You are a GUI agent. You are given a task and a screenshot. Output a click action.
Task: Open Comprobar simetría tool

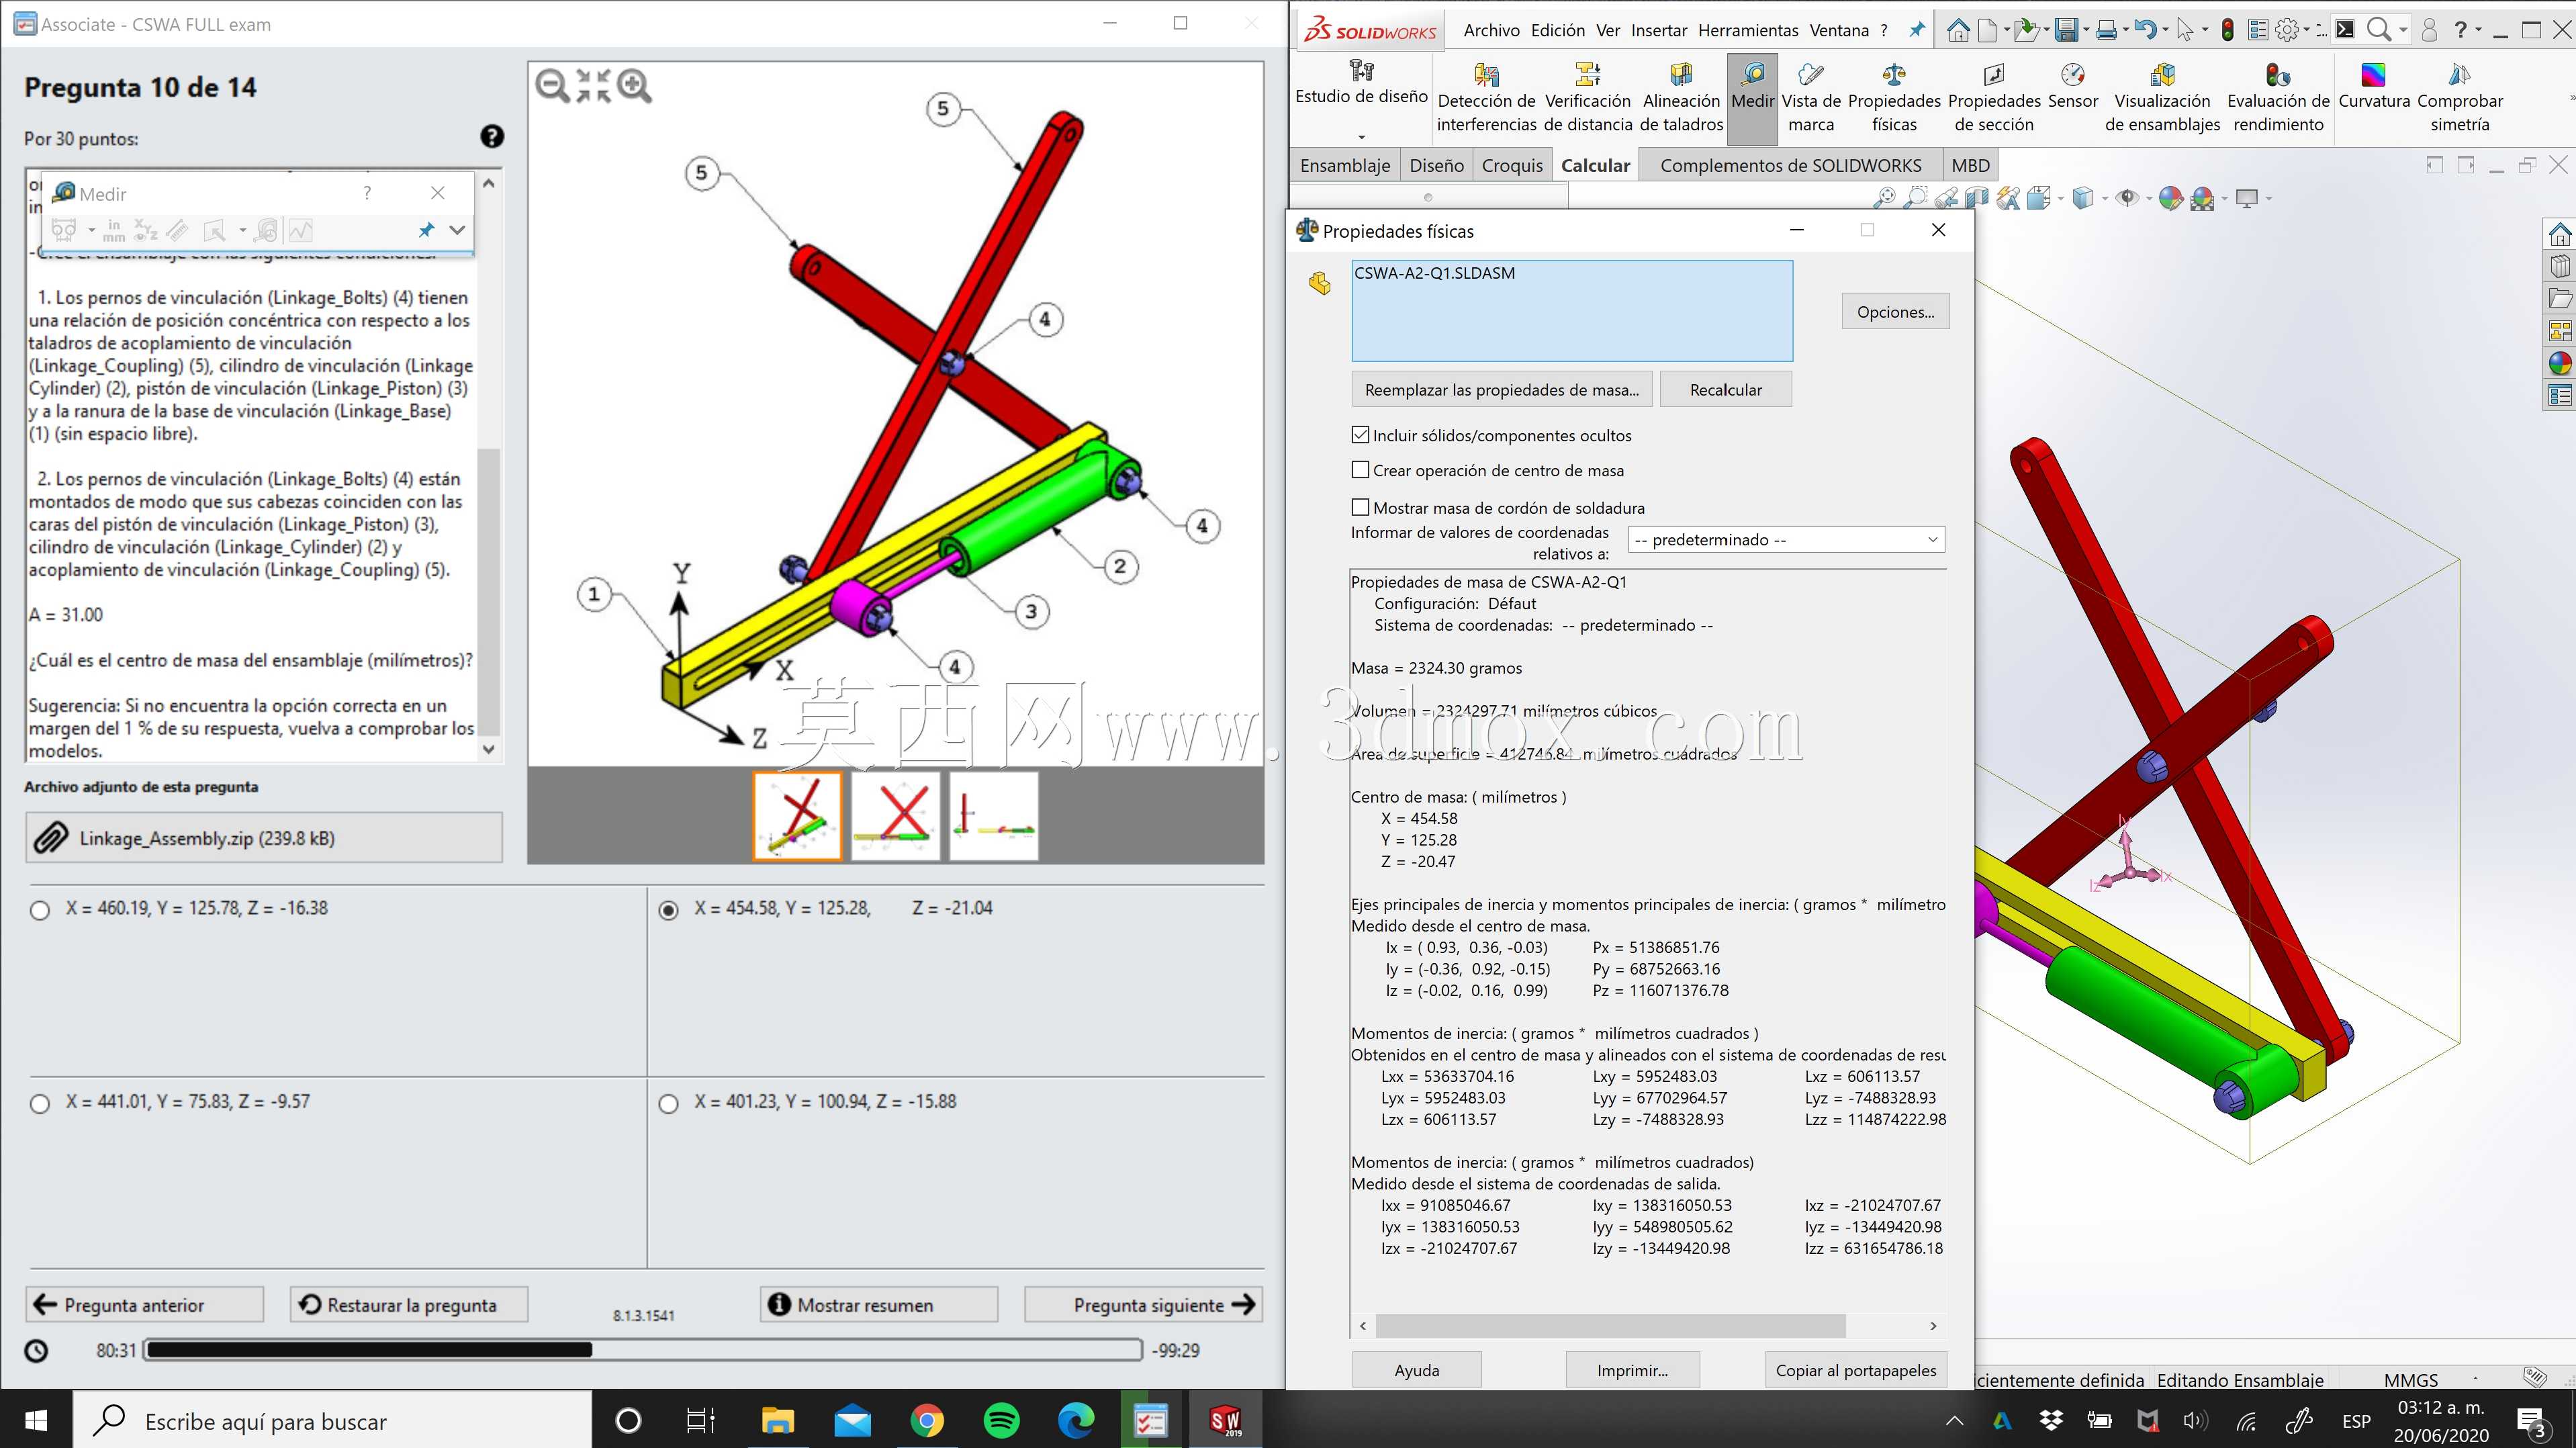click(2460, 97)
